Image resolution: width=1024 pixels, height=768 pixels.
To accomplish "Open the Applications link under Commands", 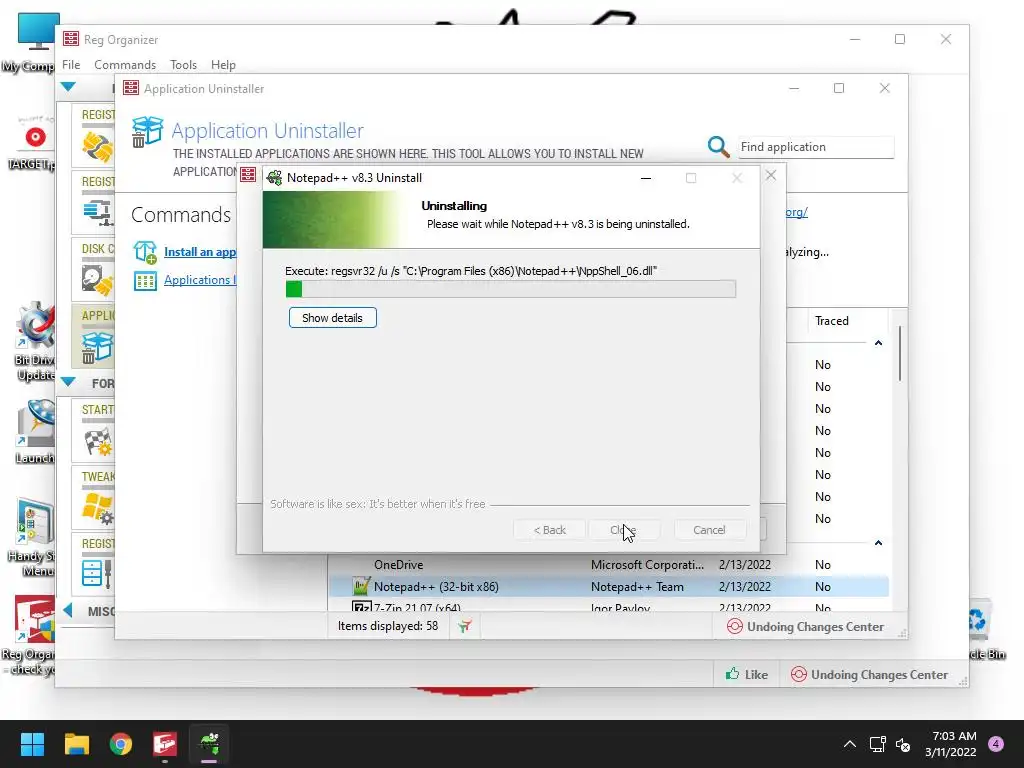I will (x=200, y=280).
